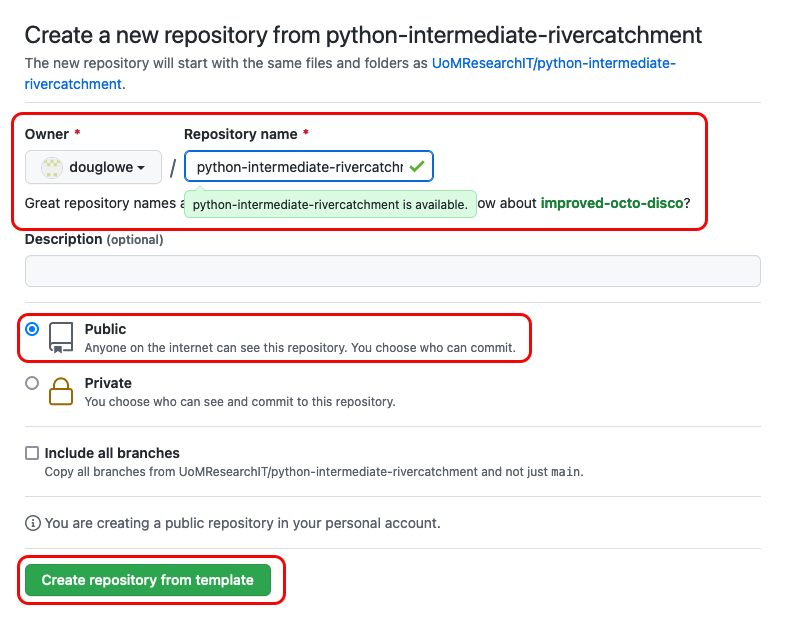
Task: Click 'Anyone on the internet can see' description
Action: click(300, 348)
